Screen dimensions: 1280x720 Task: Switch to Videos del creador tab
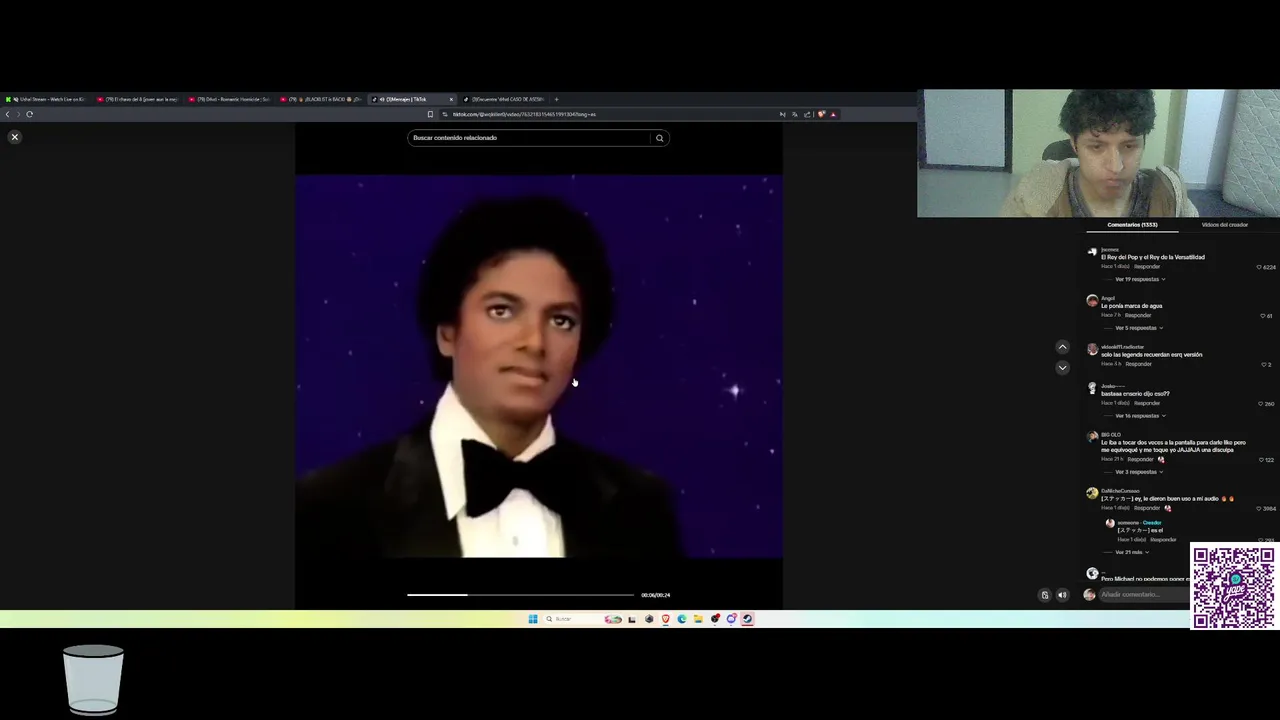click(x=1224, y=225)
